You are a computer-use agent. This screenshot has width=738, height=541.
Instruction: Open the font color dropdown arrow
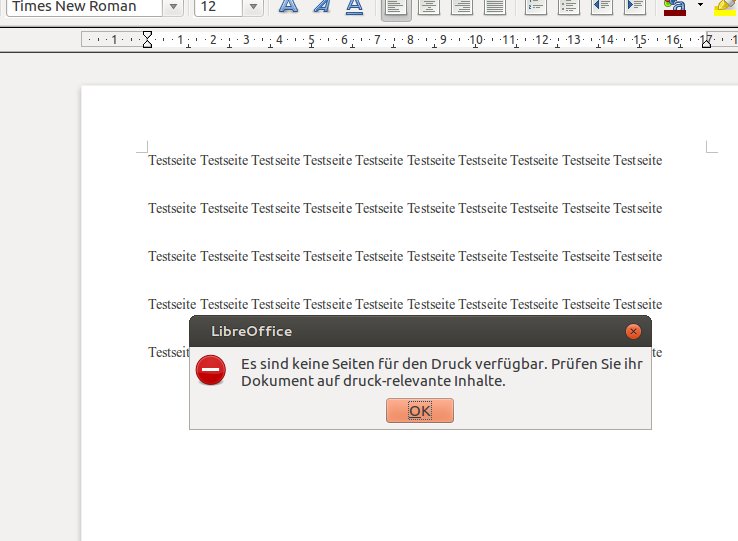pyautogui.click(x=700, y=6)
